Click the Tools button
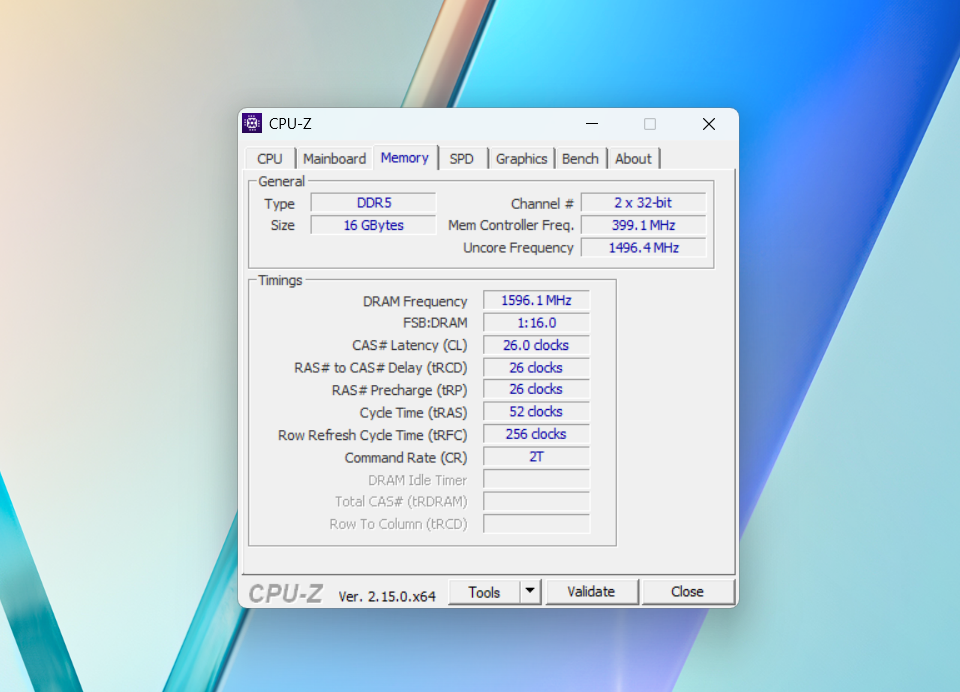960x692 pixels. [x=484, y=592]
